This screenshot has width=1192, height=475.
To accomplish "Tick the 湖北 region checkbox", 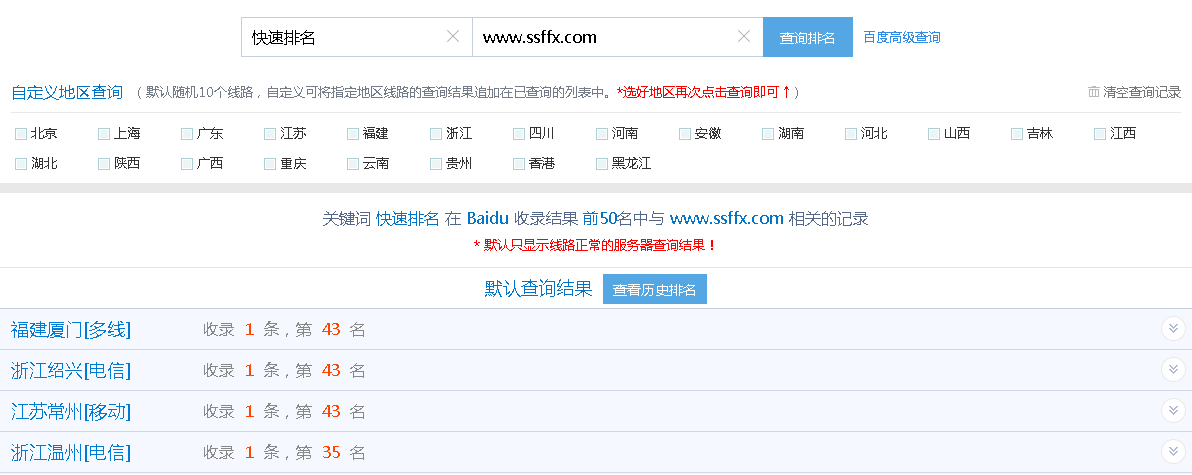I will click(21, 164).
